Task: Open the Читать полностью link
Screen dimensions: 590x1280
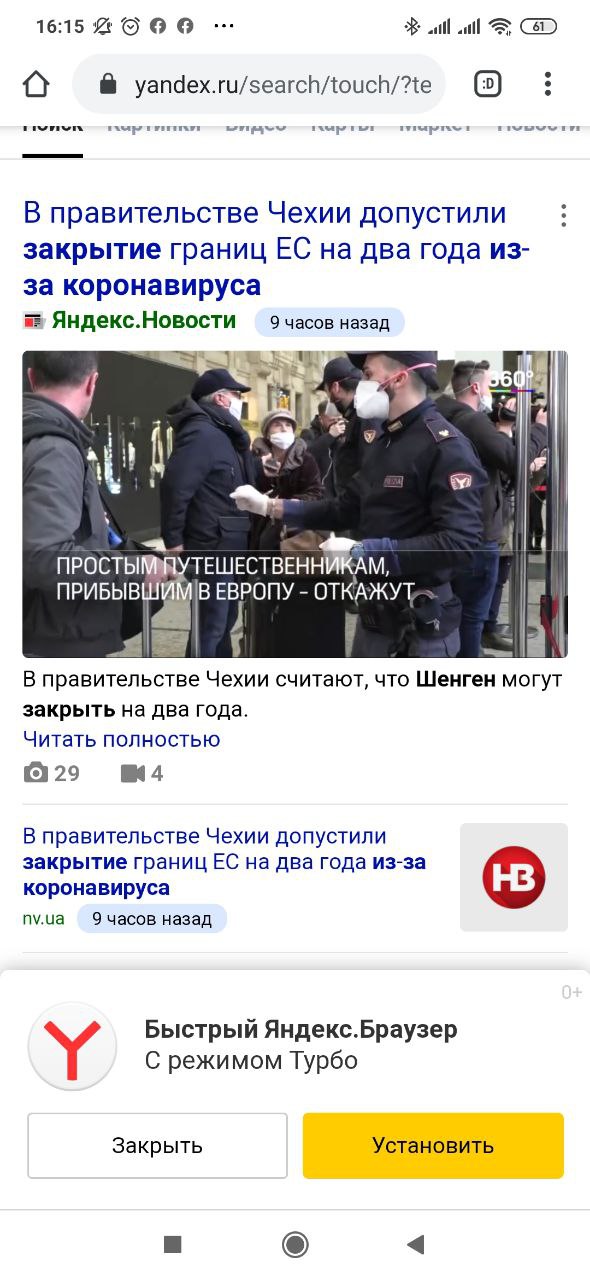Action: pos(121,739)
